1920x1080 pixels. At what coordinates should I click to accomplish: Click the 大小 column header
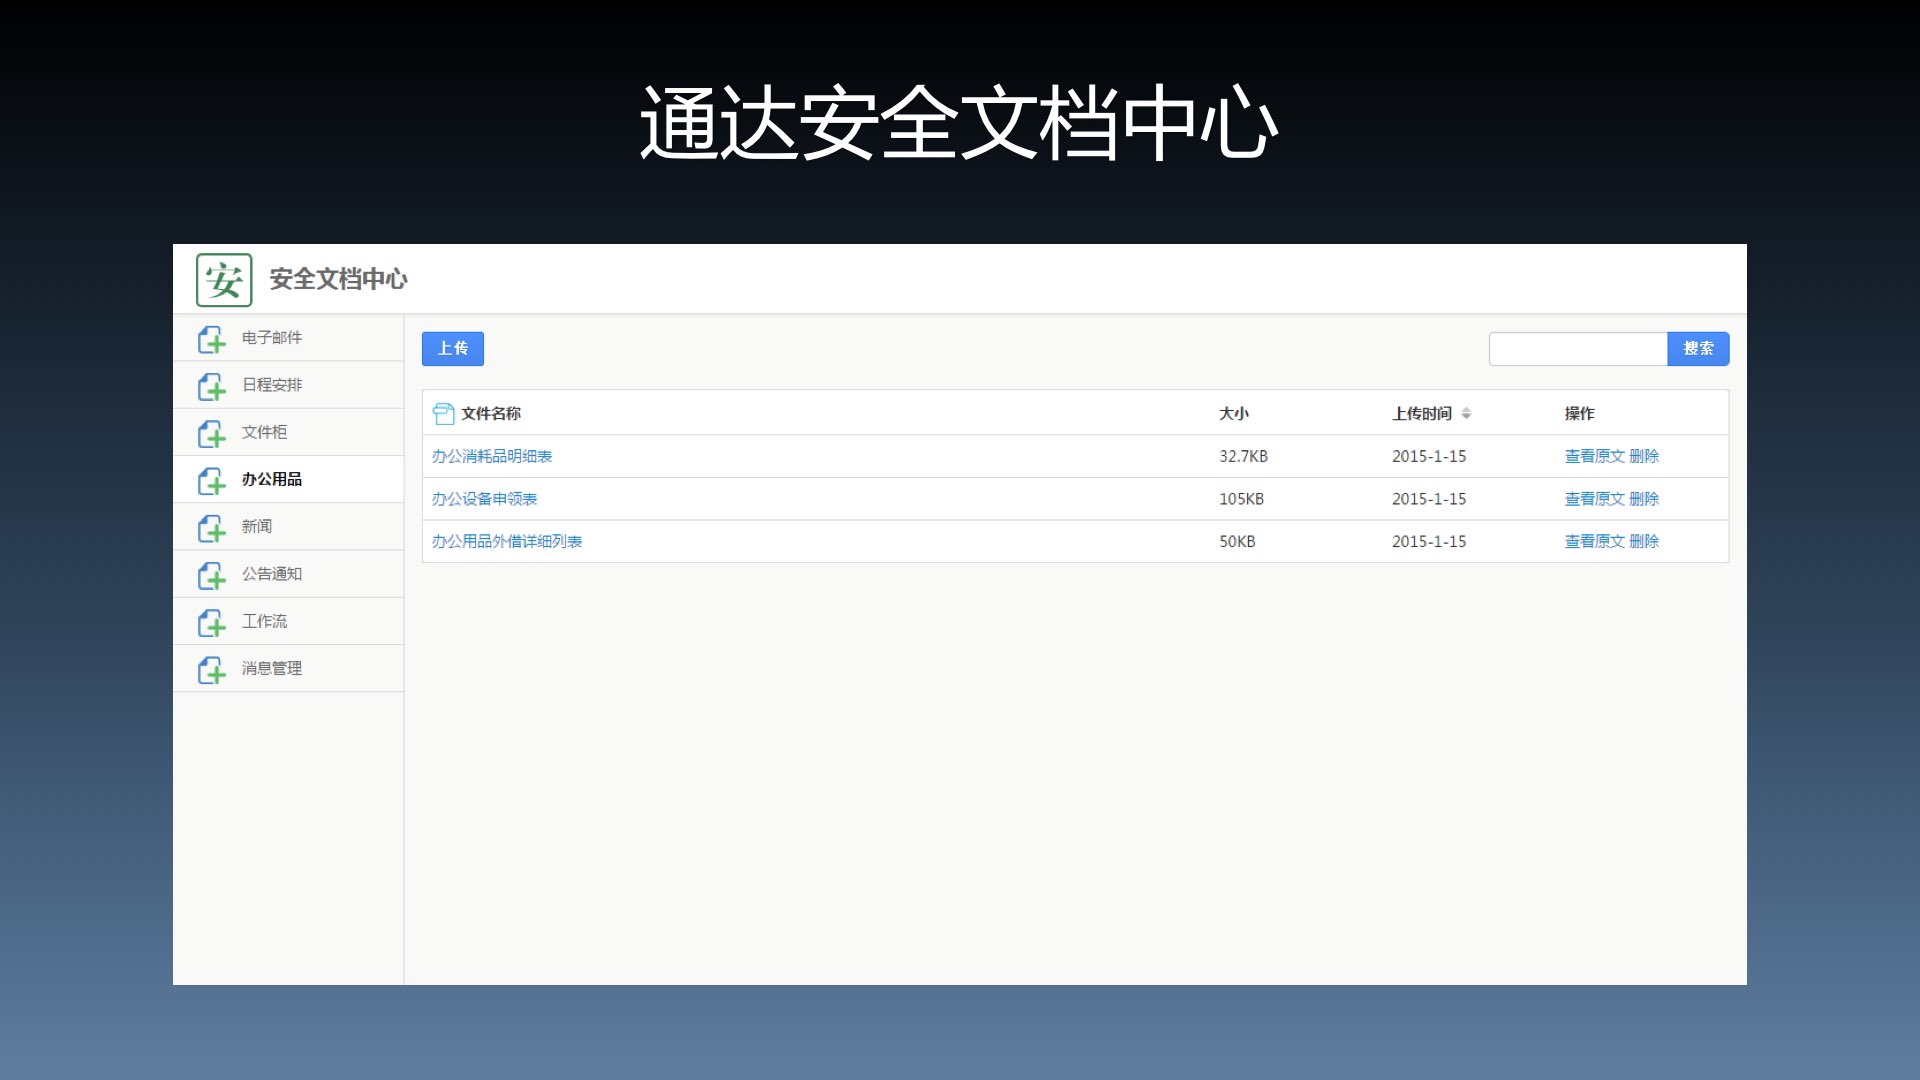coord(1234,413)
